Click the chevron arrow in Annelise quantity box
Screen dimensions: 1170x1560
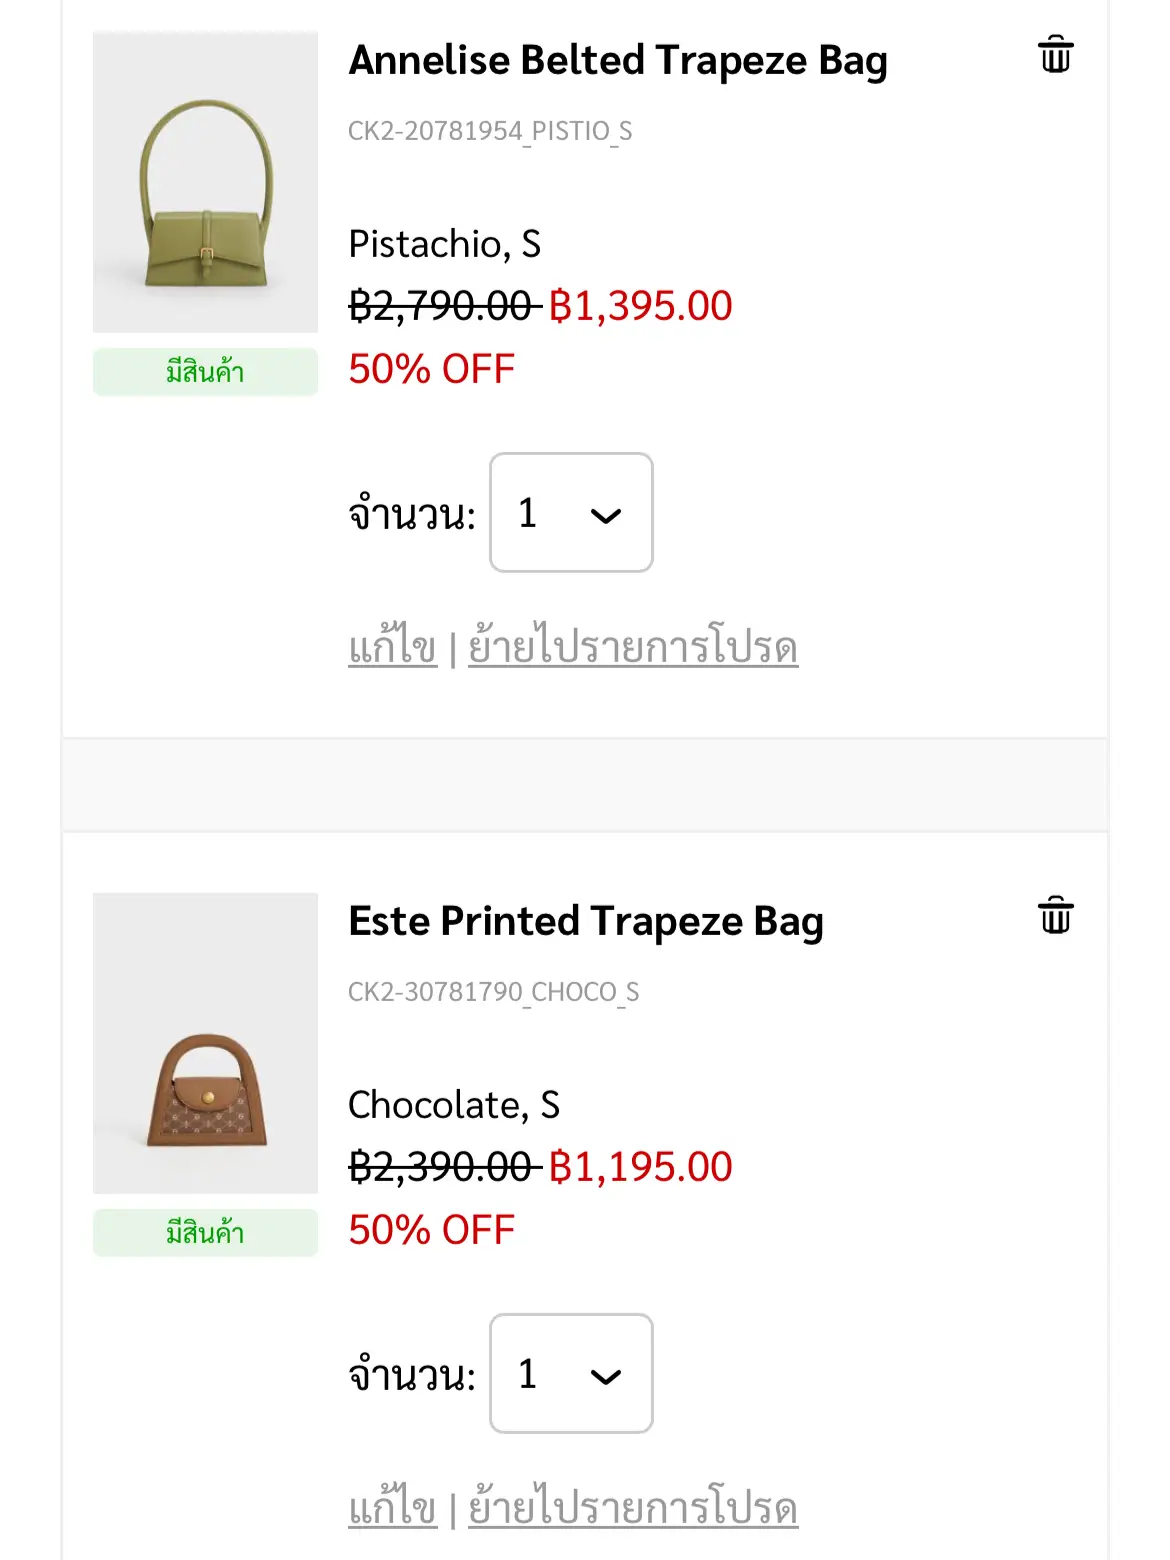point(606,516)
